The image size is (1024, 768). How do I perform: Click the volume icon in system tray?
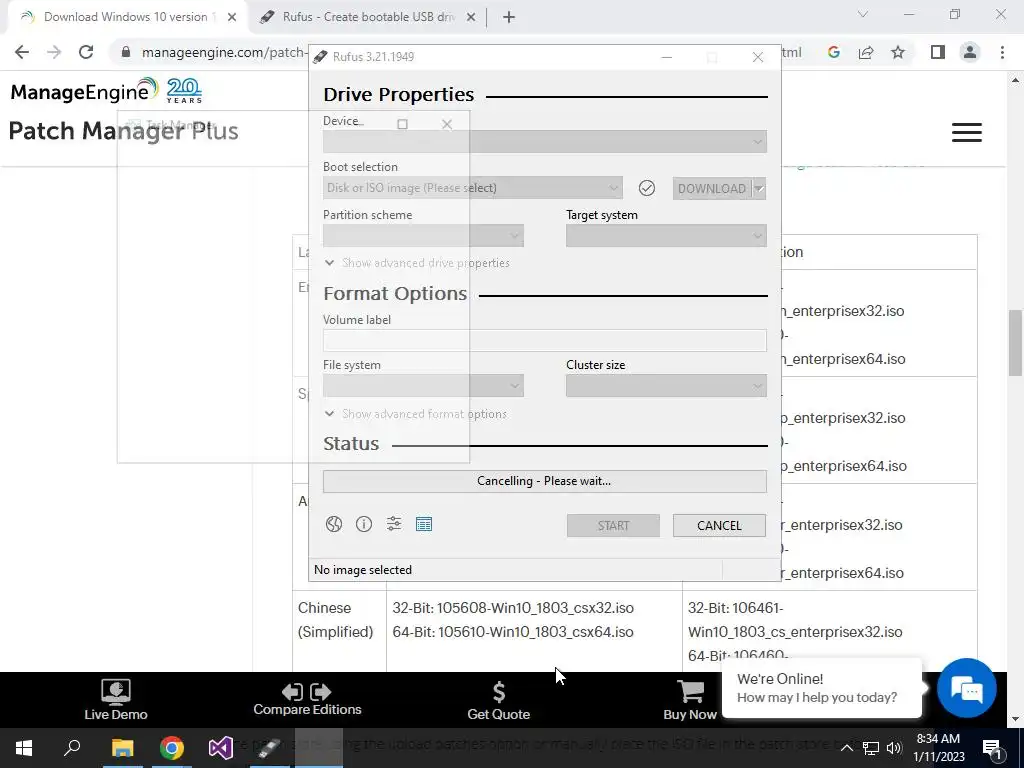[894, 748]
